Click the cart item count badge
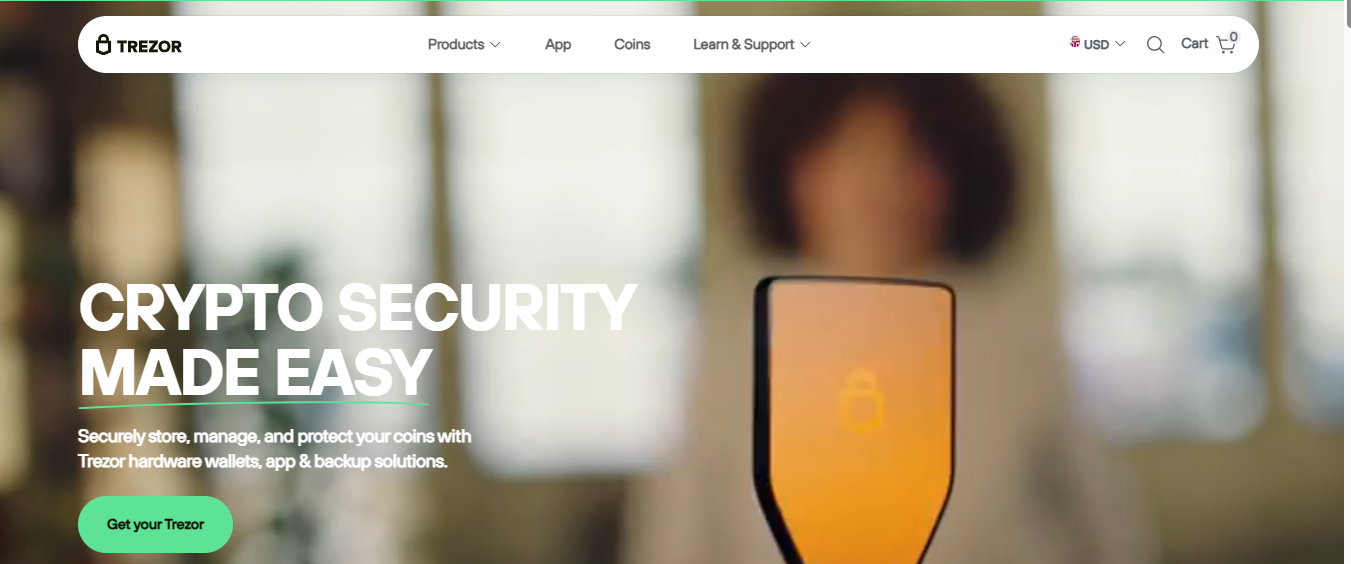 (1234, 37)
